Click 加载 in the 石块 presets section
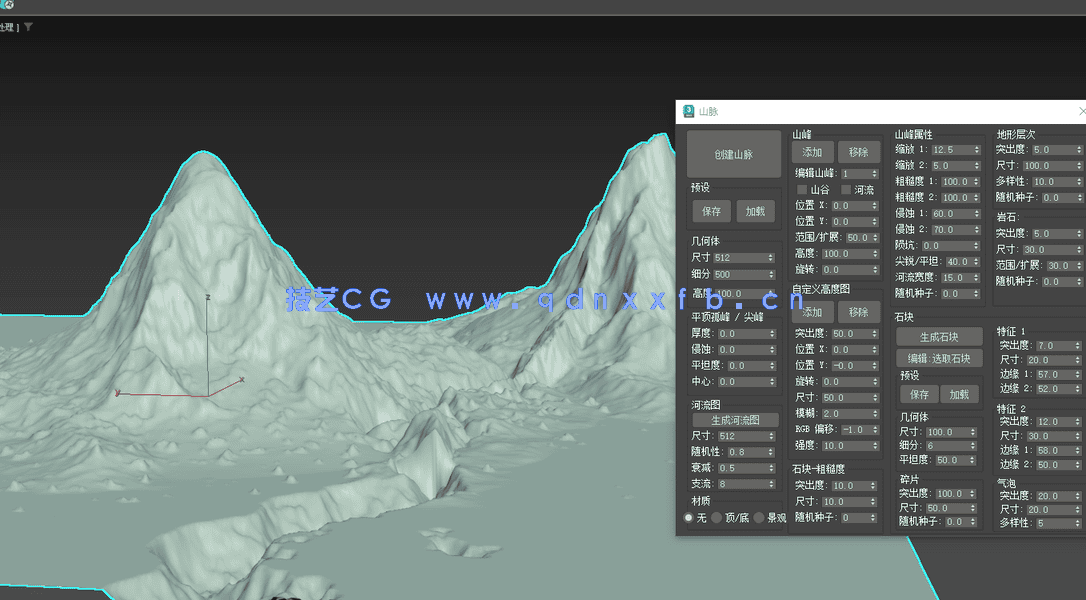This screenshot has width=1086, height=600. (x=960, y=394)
